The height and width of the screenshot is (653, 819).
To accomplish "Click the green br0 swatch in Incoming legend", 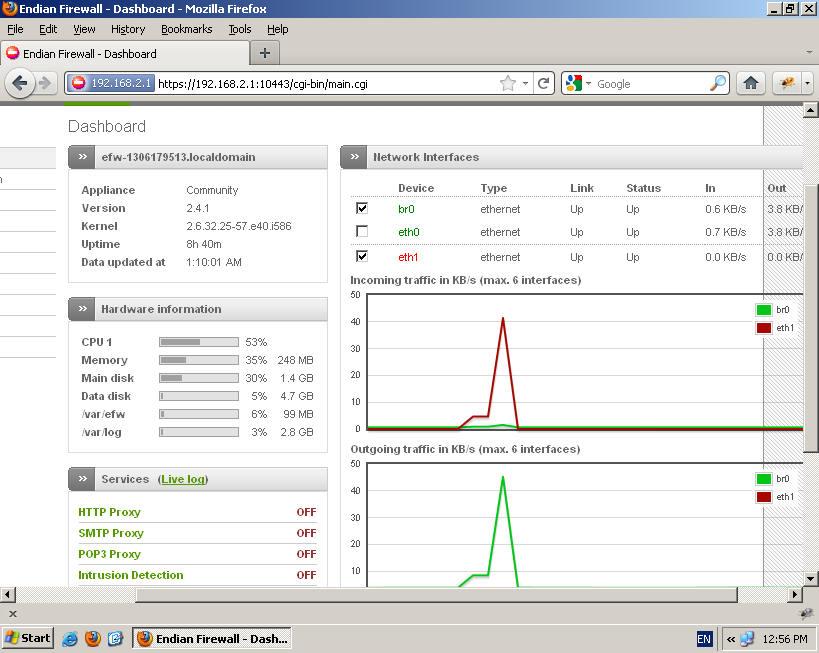I will click(x=764, y=310).
